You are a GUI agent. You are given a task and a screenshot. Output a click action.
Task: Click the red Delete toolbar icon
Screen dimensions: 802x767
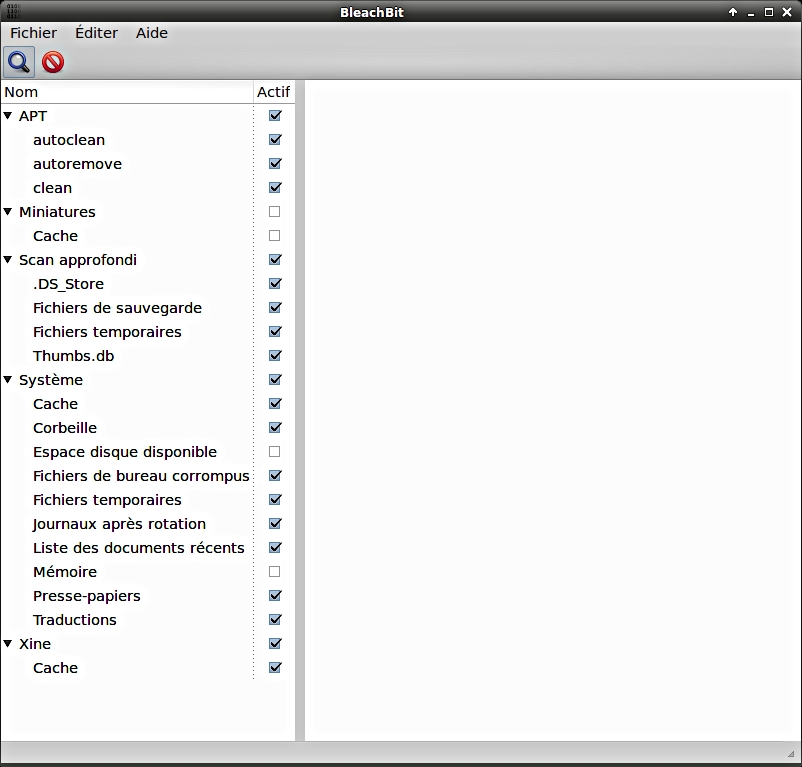click(53, 62)
